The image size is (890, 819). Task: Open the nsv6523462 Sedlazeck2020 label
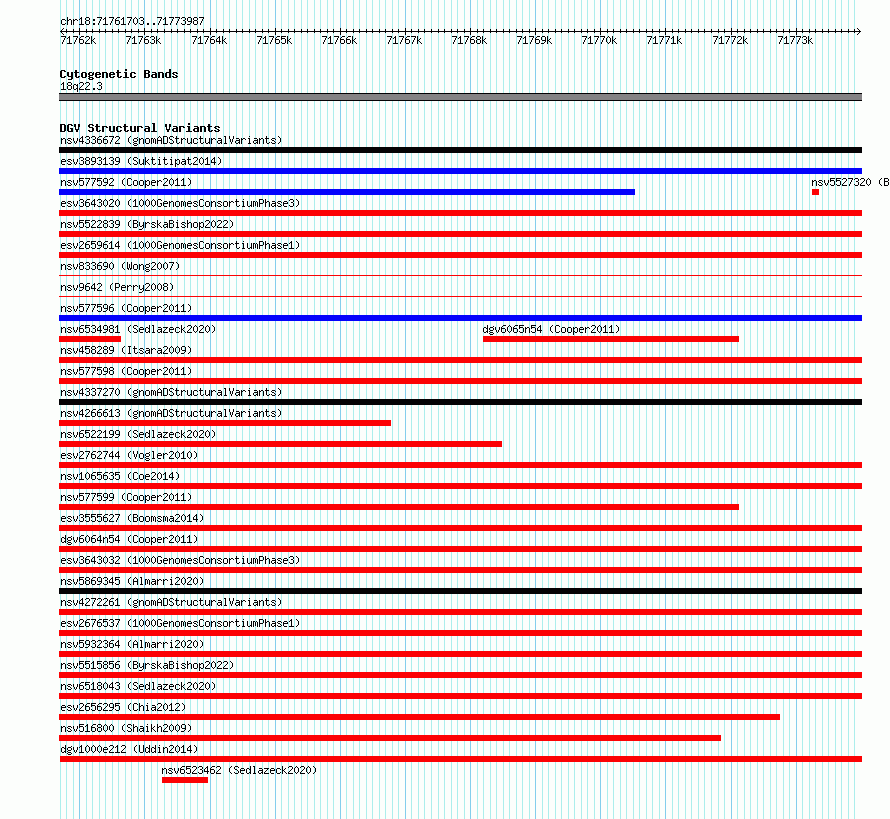point(239,770)
